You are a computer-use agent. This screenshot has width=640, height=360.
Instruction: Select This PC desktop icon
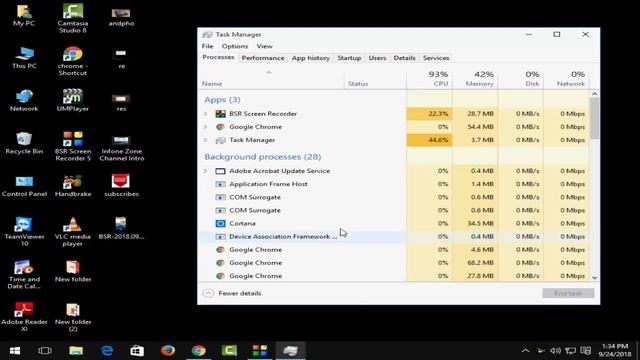pyautogui.click(x=24, y=58)
